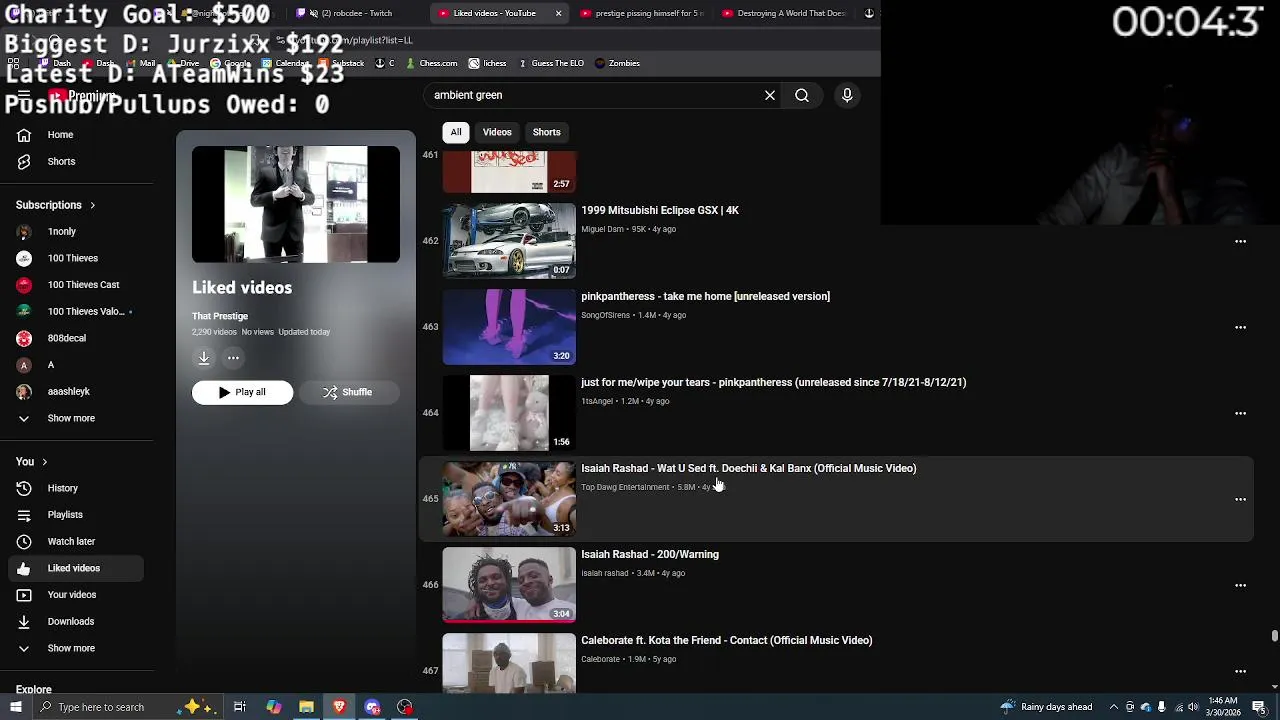
Task: Select the Videos filter chip
Action: tap(497, 132)
